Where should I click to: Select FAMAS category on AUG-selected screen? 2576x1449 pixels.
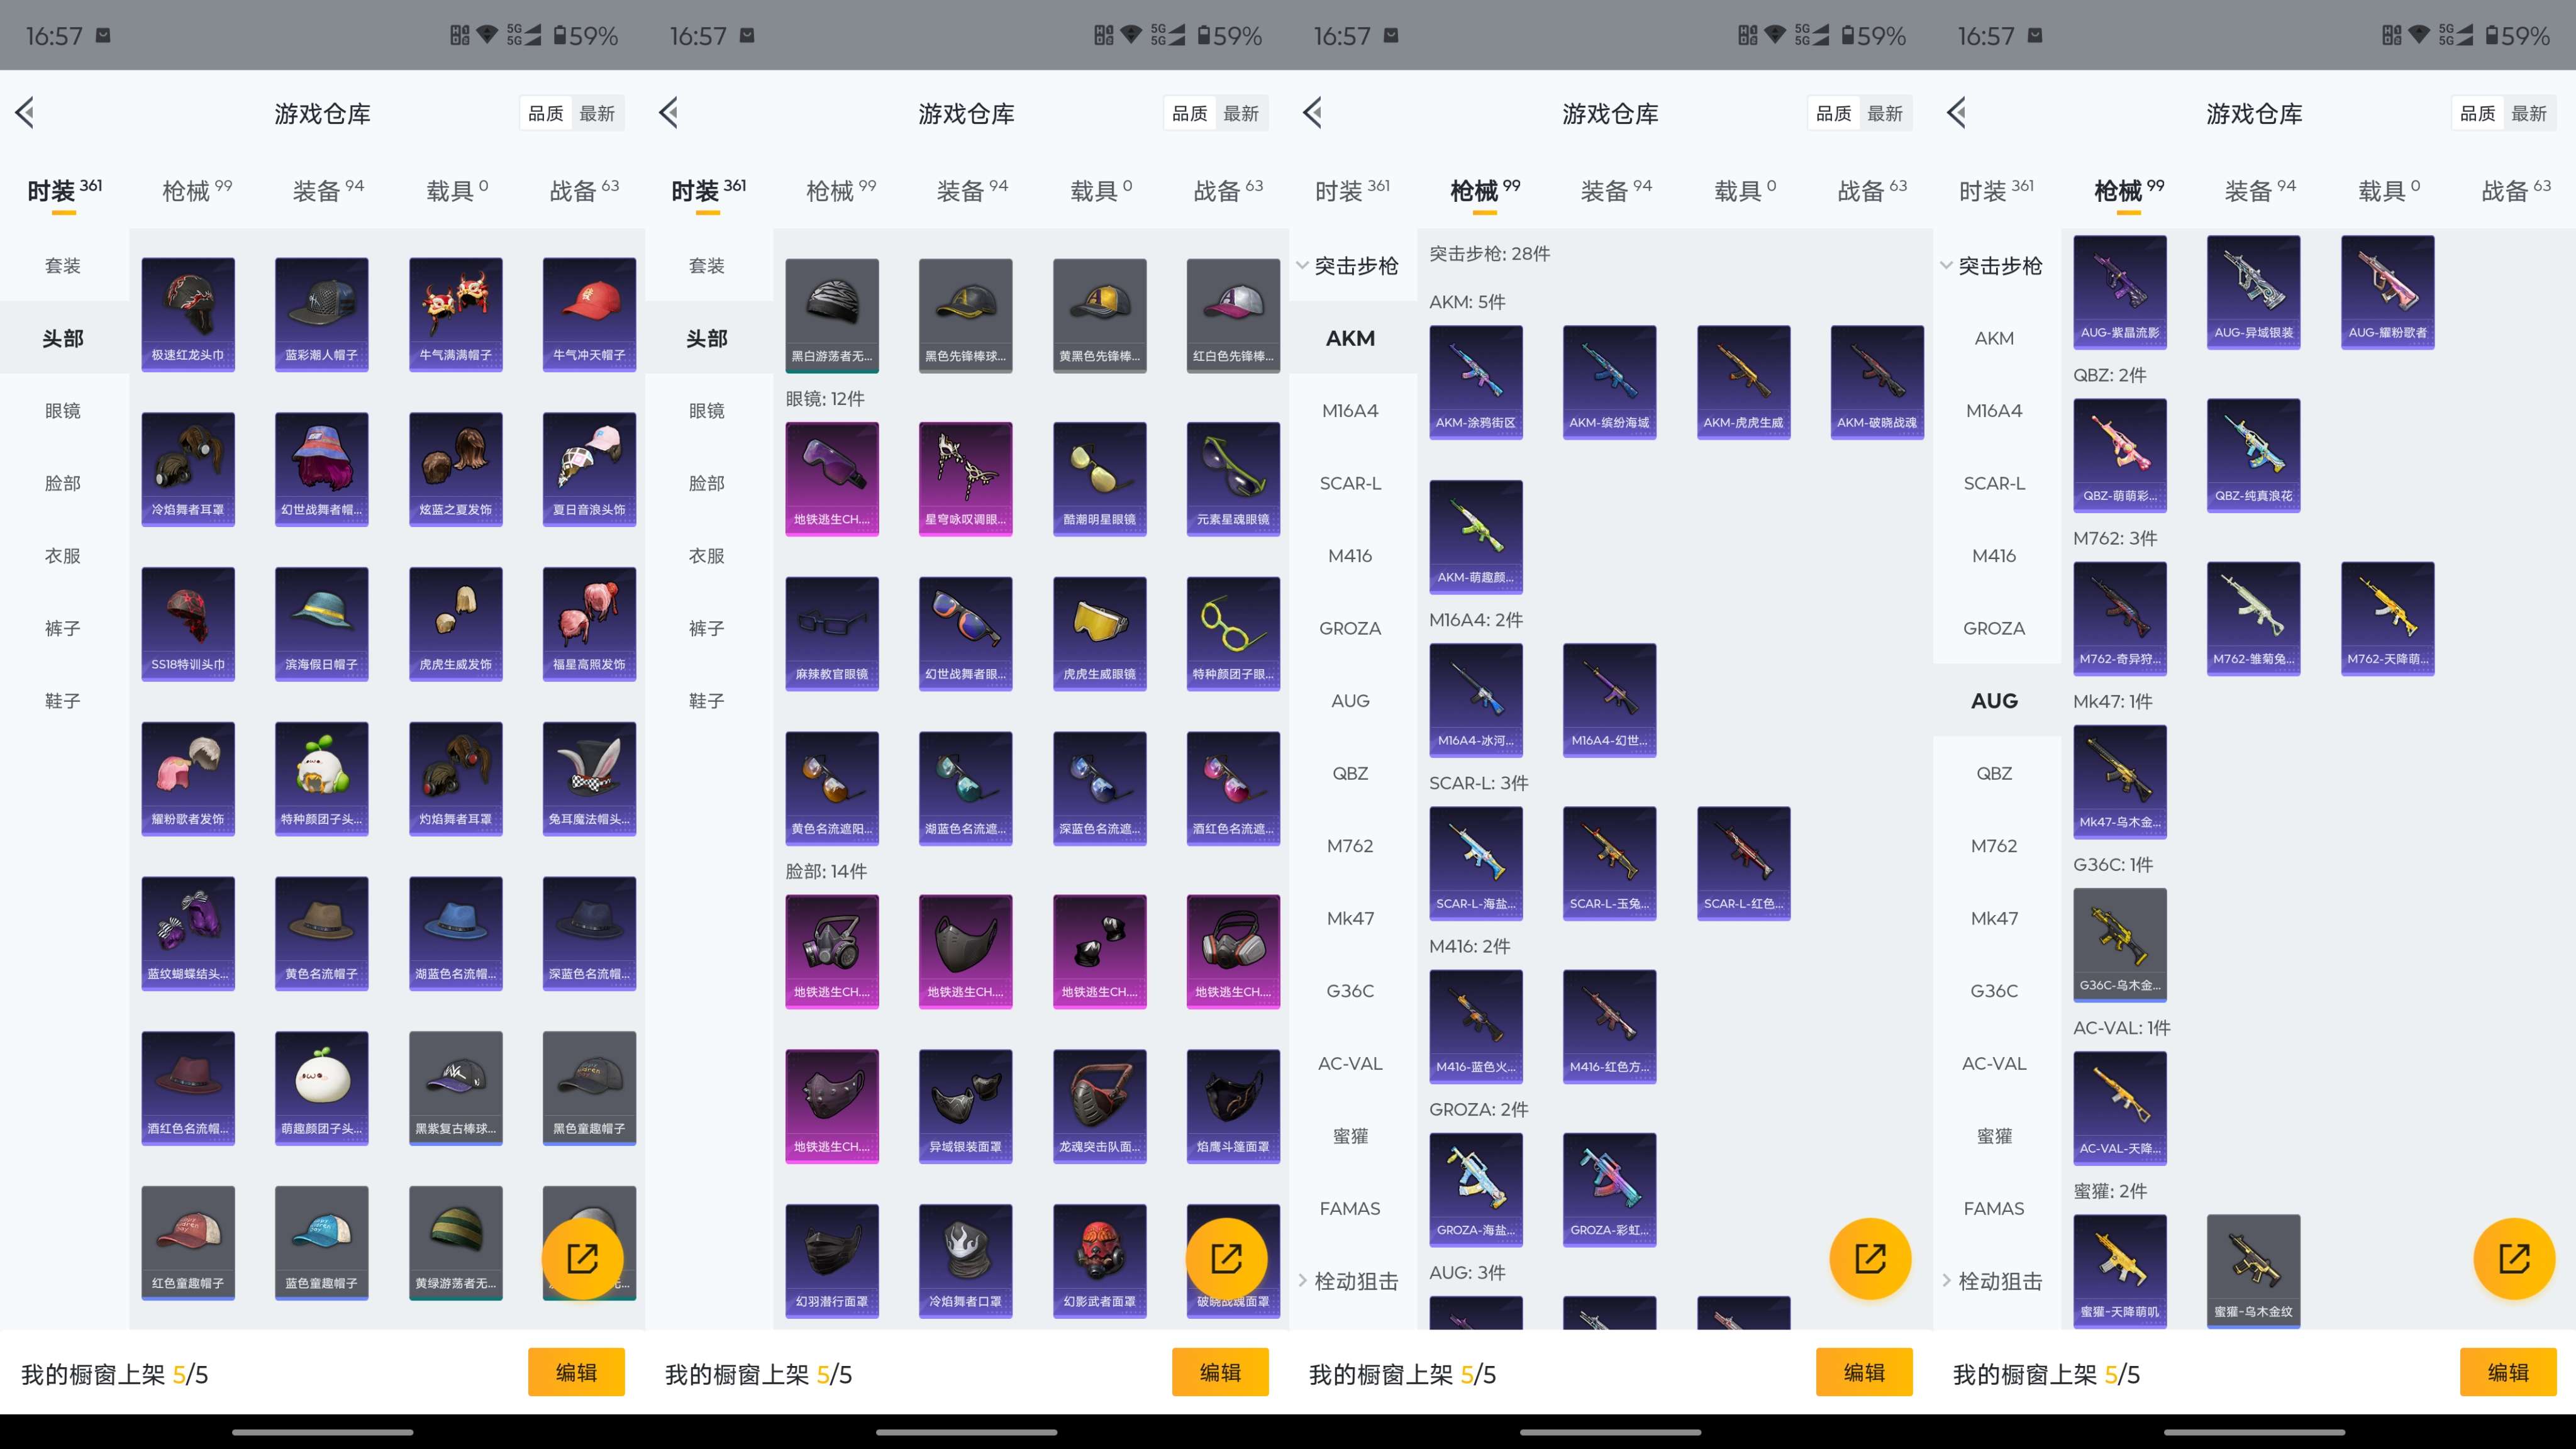(x=1994, y=1208)
